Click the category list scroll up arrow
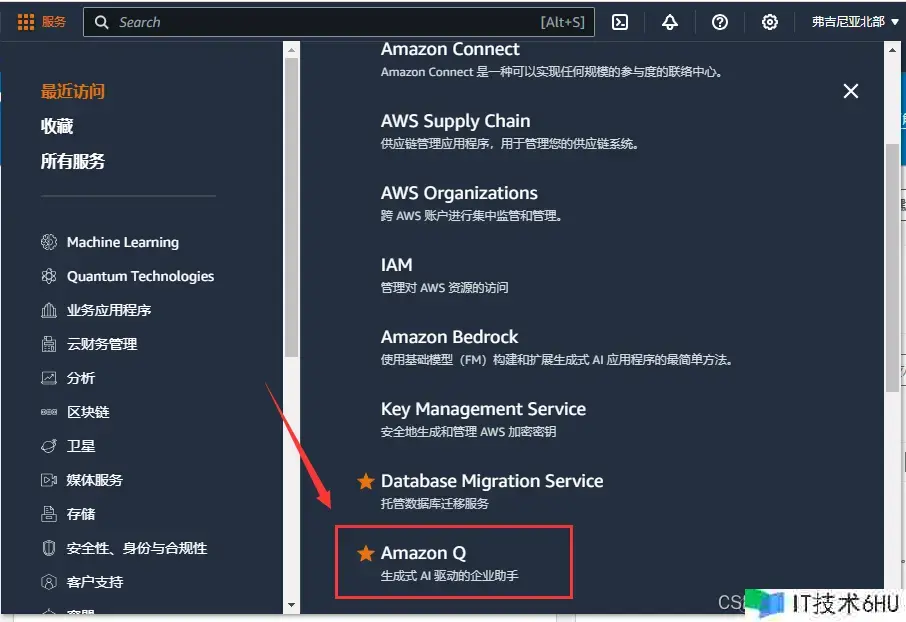The height and width of the screenshot is (622, 906). pyautogui.click(x=291, y=50)
